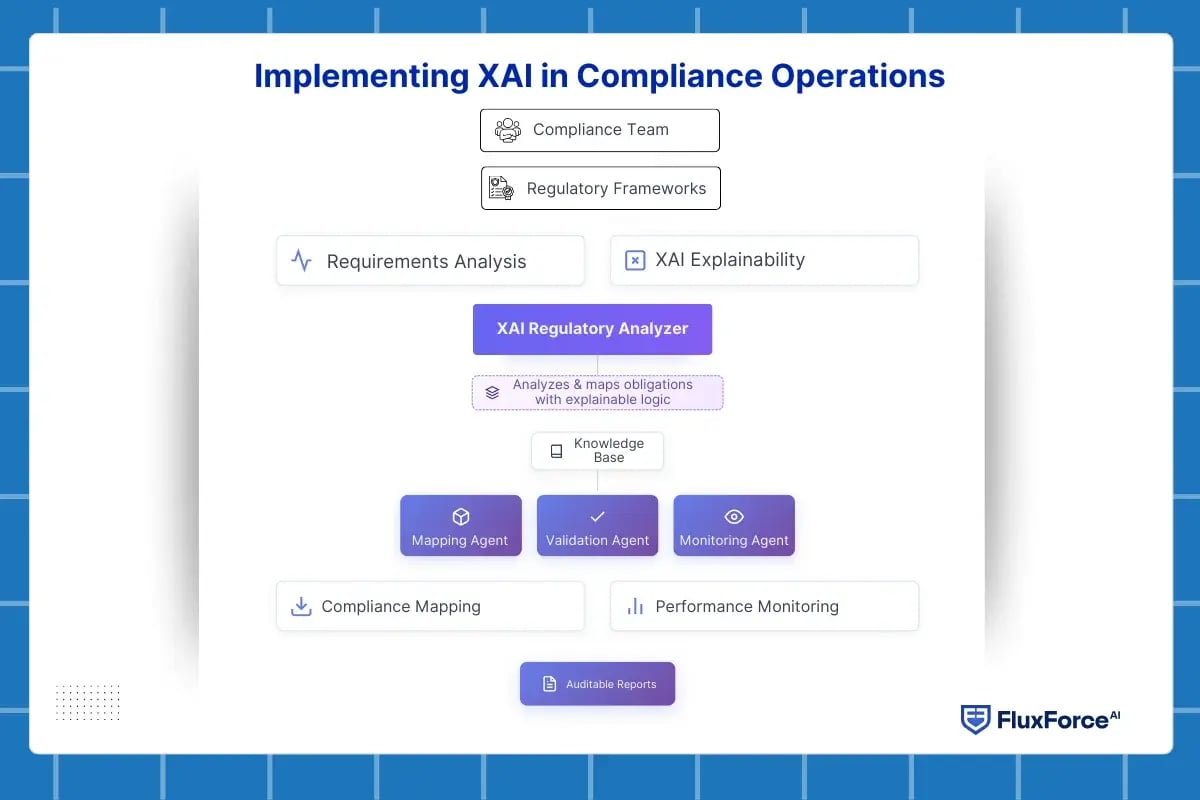The width and height of the screenshot is (1200, 800).
Task: Select the Mapping Agent node
Action: pyautogui.click(x=460, y=525)
